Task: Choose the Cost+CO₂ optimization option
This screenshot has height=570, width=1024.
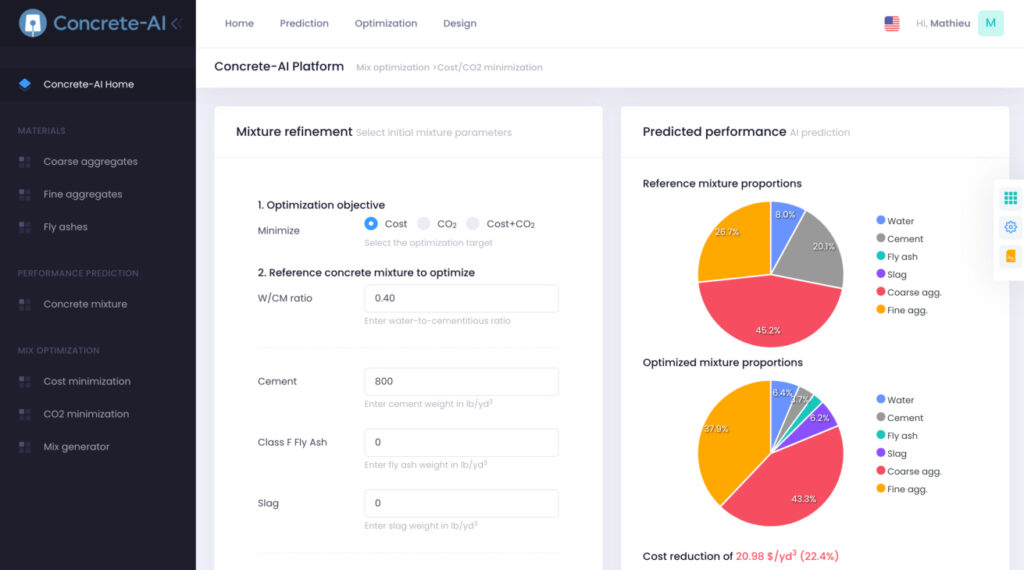Action: coord(473,224)
